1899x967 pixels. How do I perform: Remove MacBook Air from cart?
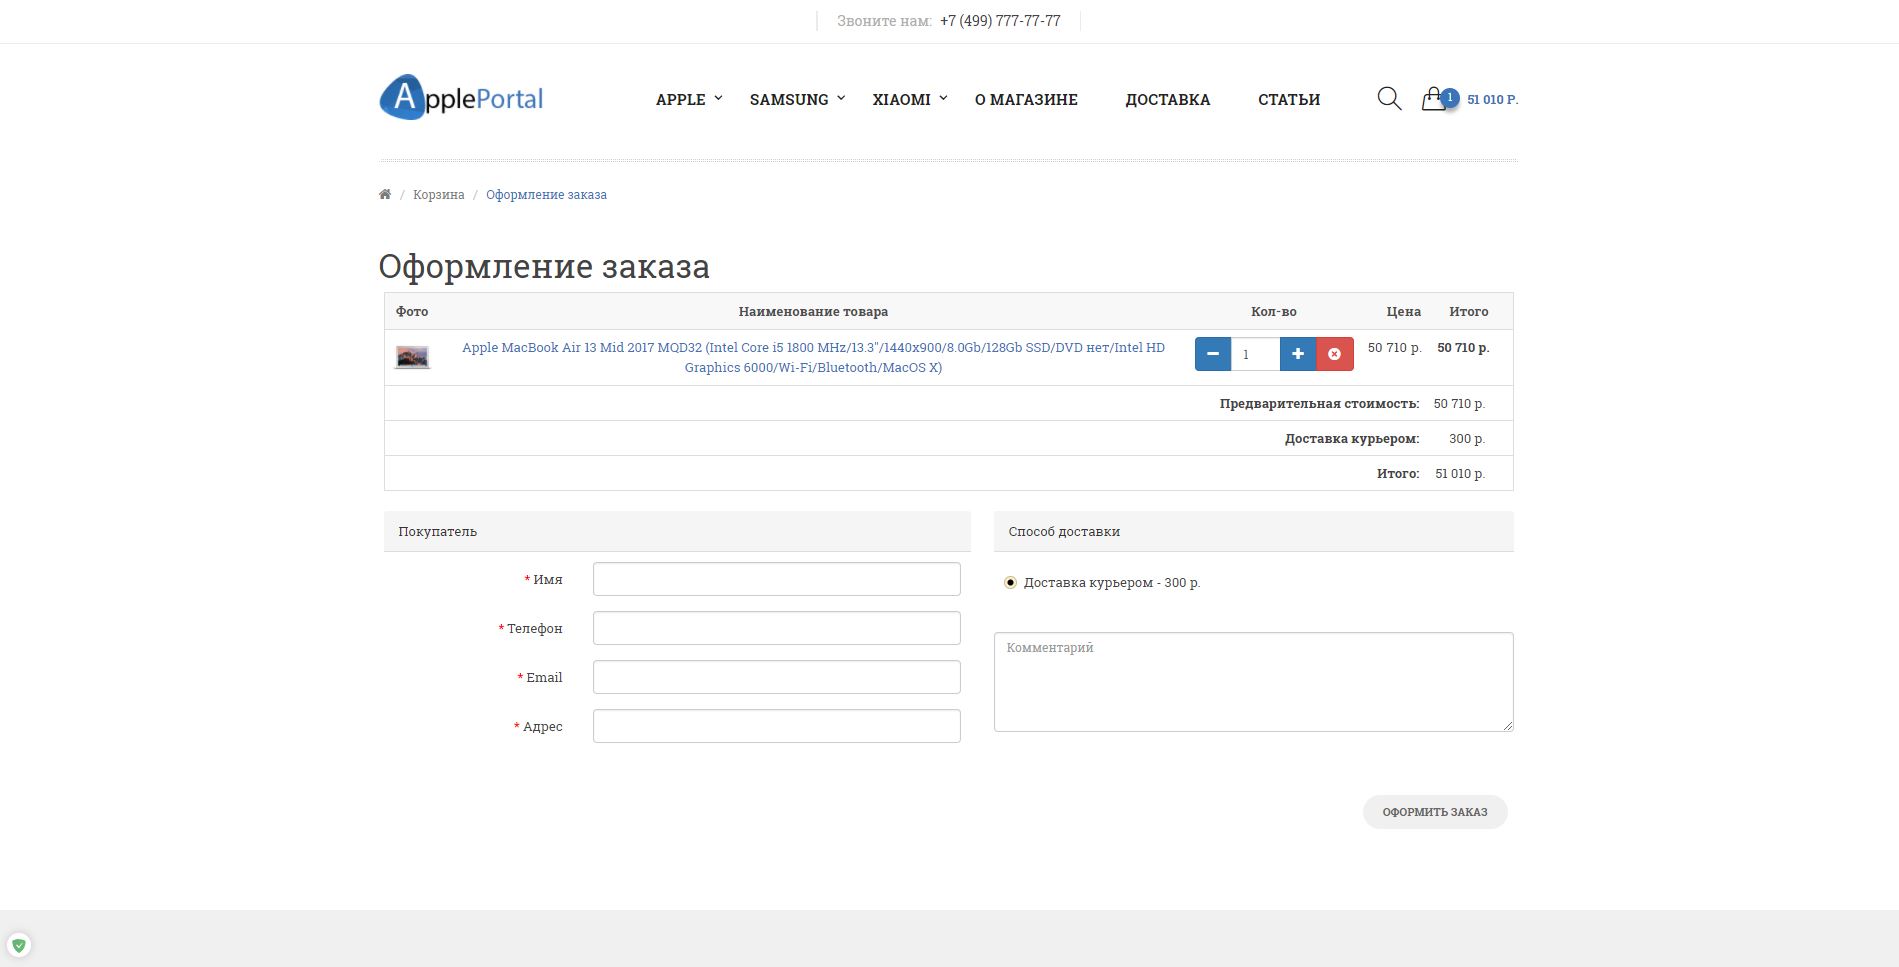pyautogui.click(x=1335, y=354)
